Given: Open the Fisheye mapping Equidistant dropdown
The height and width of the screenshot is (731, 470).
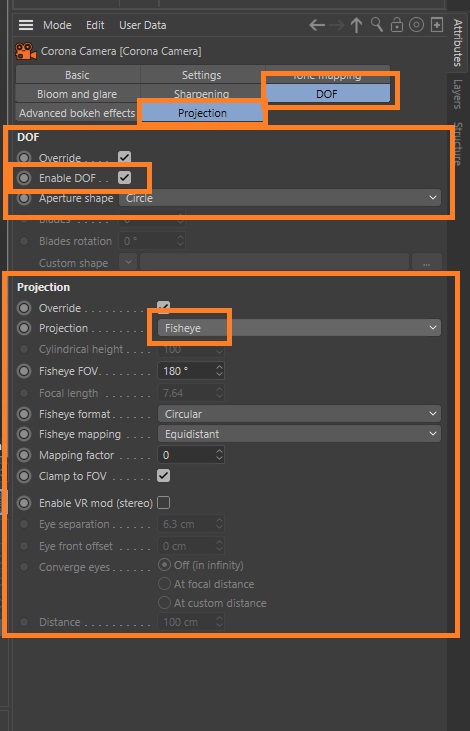Looking at the screenshot, I should click(x=299, y=434).
